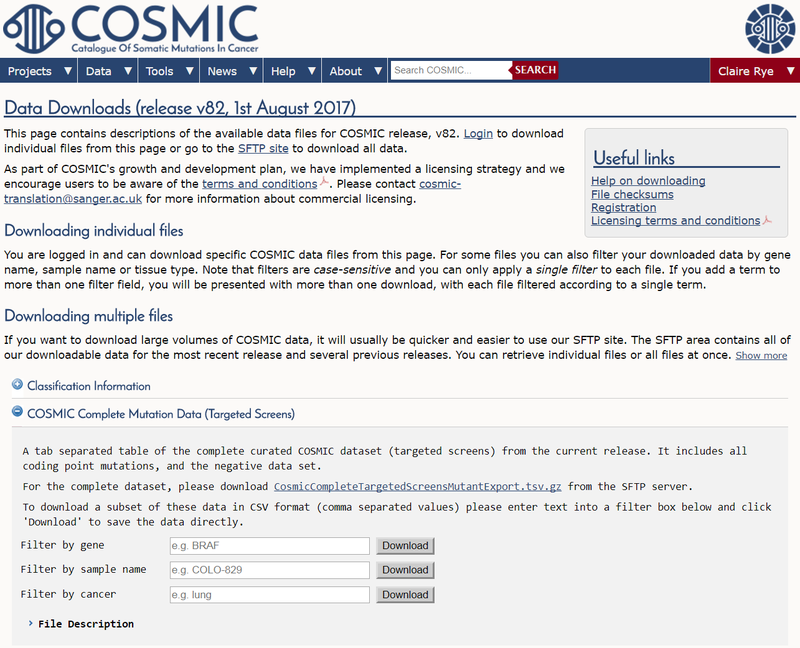Open the Projects menu dropdown
This screenshot has height=648, width=800.
pos(40,71)
